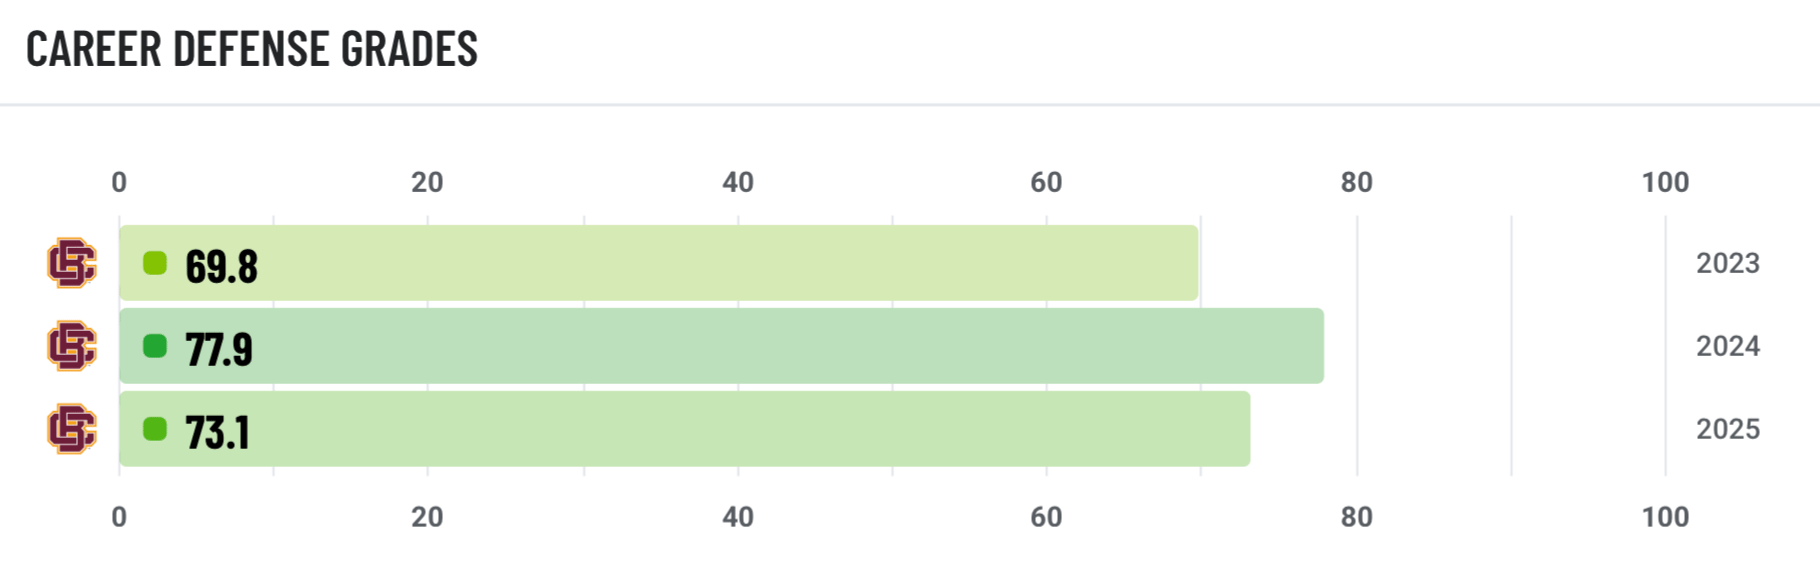Click the 2025 season label
This screenshot has height=582, width=1820.
click(x=1728, y=429)
